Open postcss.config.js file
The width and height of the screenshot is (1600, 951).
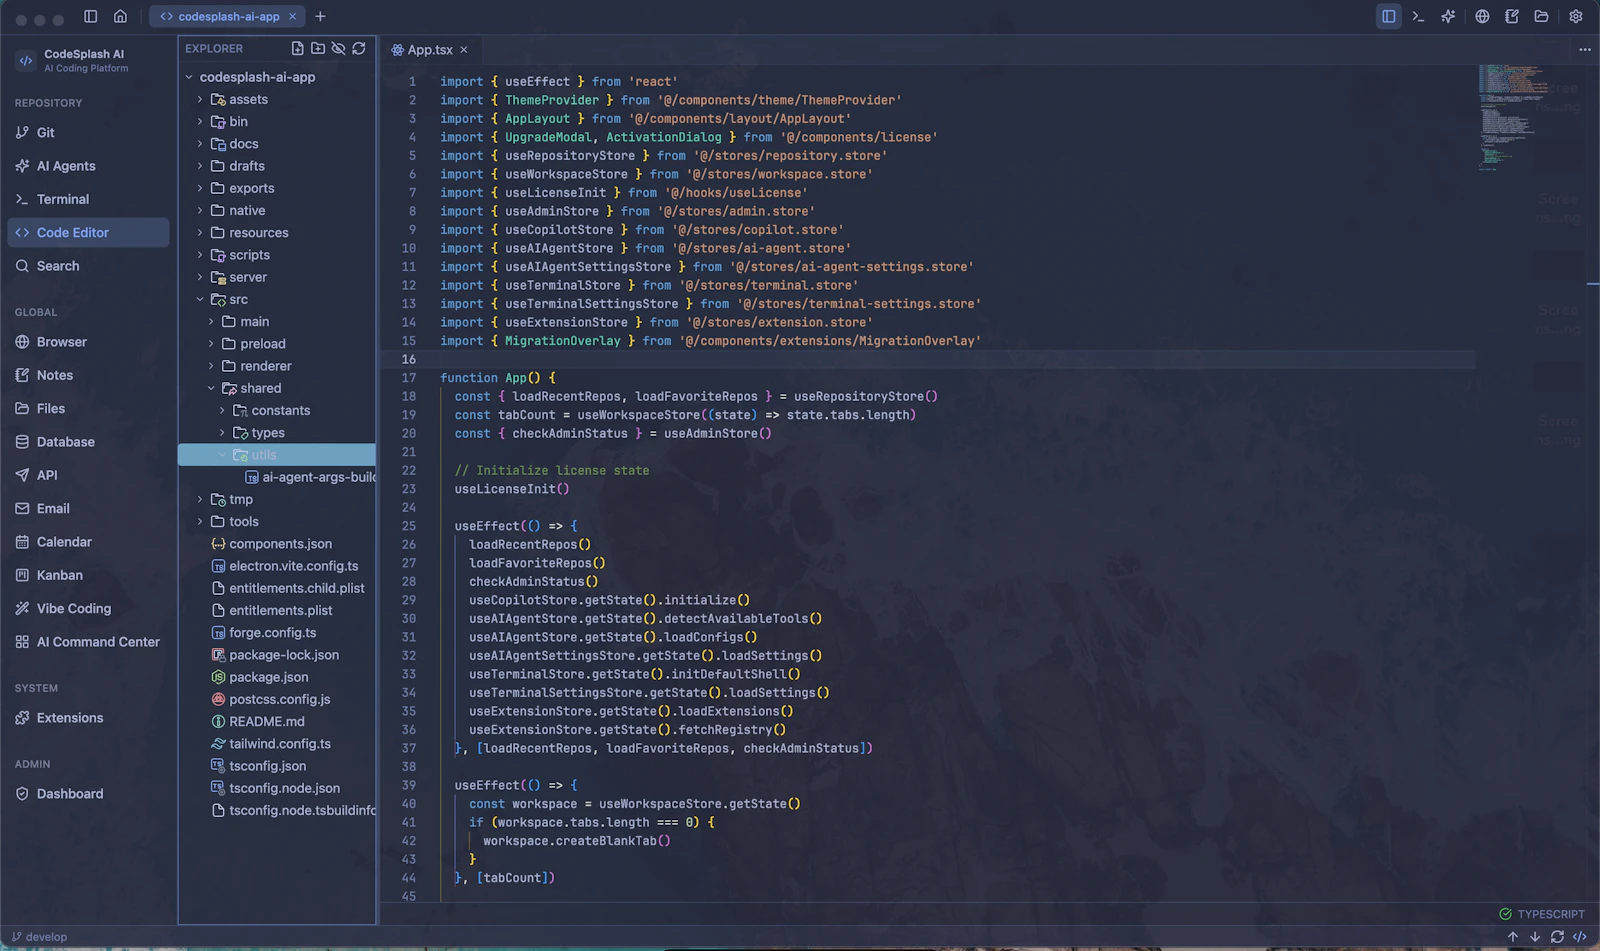point(278,699)
